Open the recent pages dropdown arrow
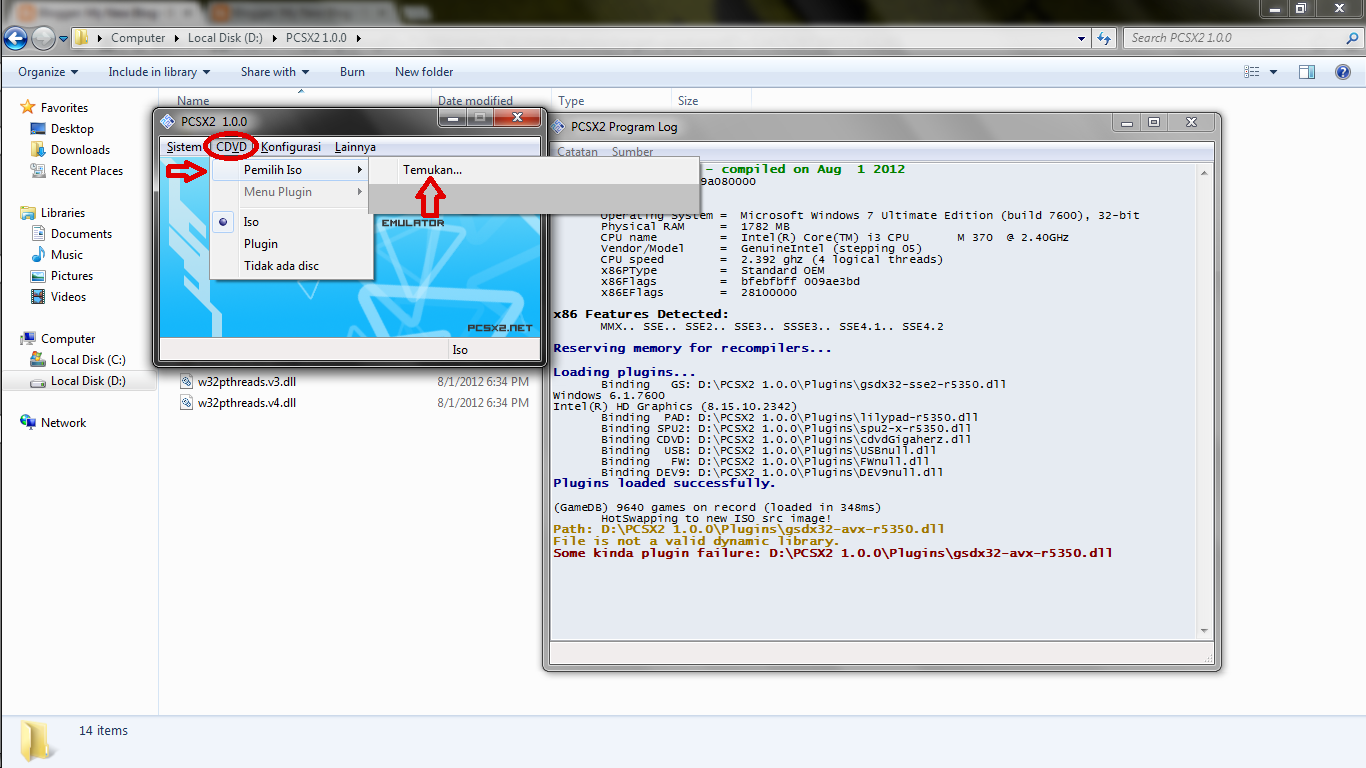1366x768 pixels. 64,39
